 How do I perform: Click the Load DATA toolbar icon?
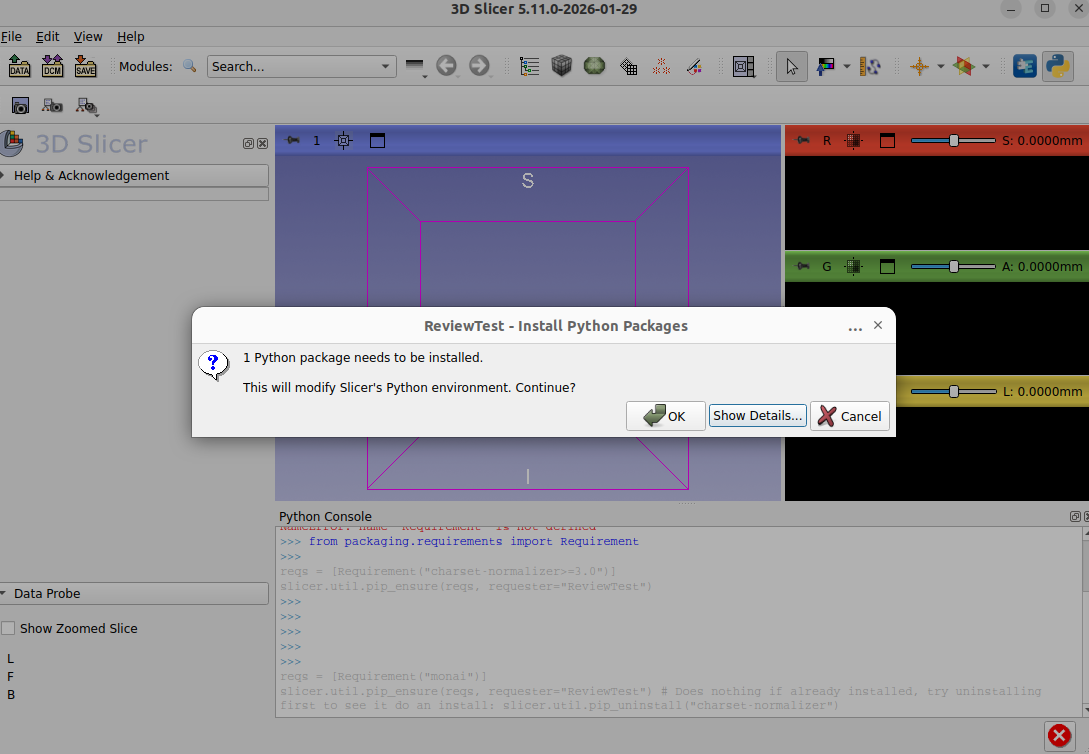point(19,66)
